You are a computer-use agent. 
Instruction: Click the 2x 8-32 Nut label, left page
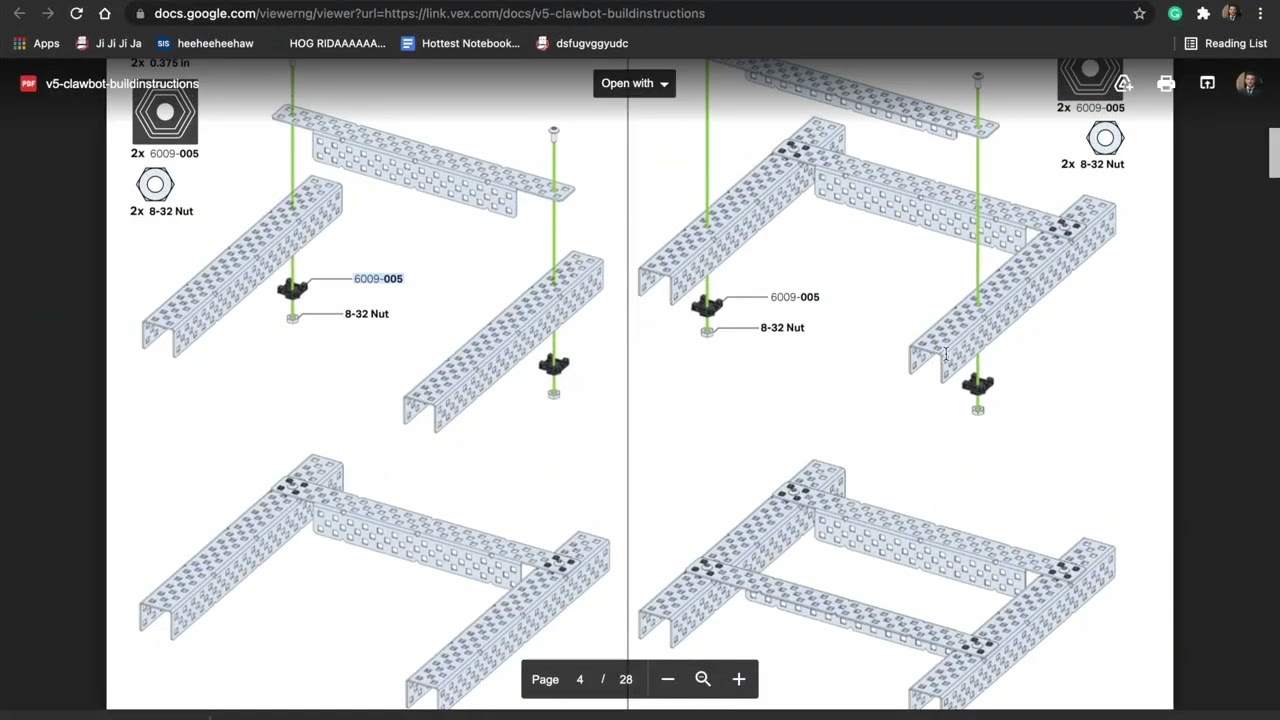tap(162, 211)
